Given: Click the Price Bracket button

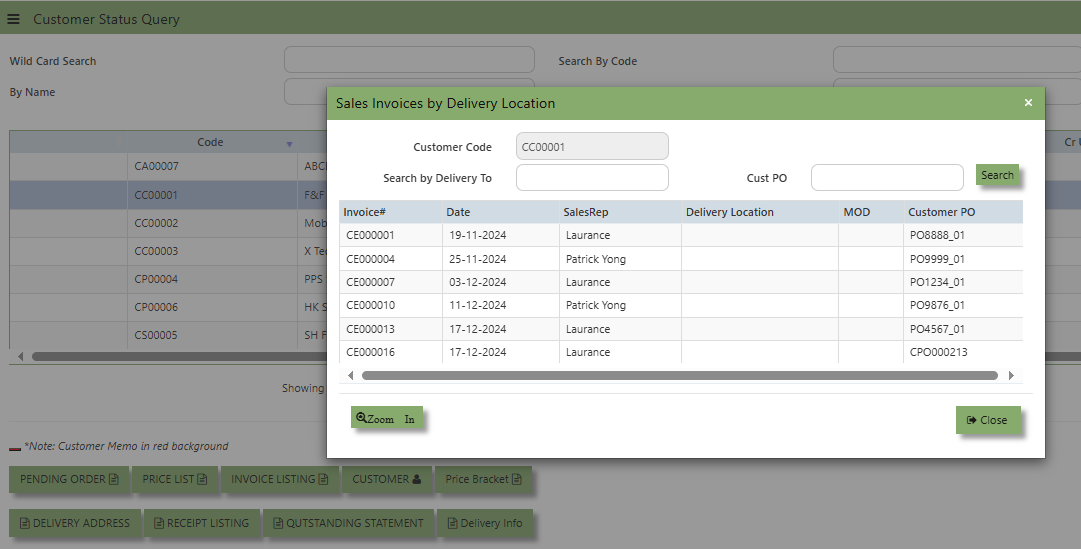Looking at the screenshot, I should (x=483, y=479).
